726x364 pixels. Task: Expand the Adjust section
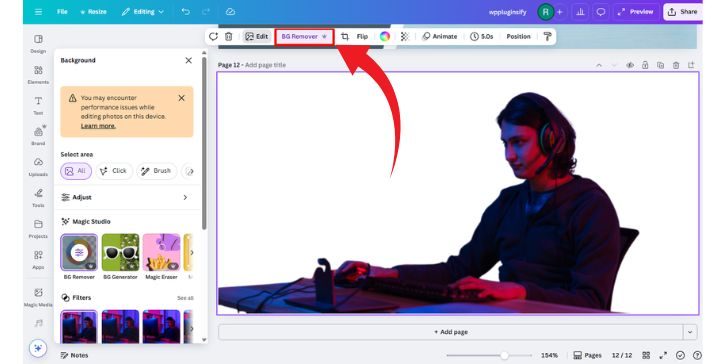click(x=126, y=197)
